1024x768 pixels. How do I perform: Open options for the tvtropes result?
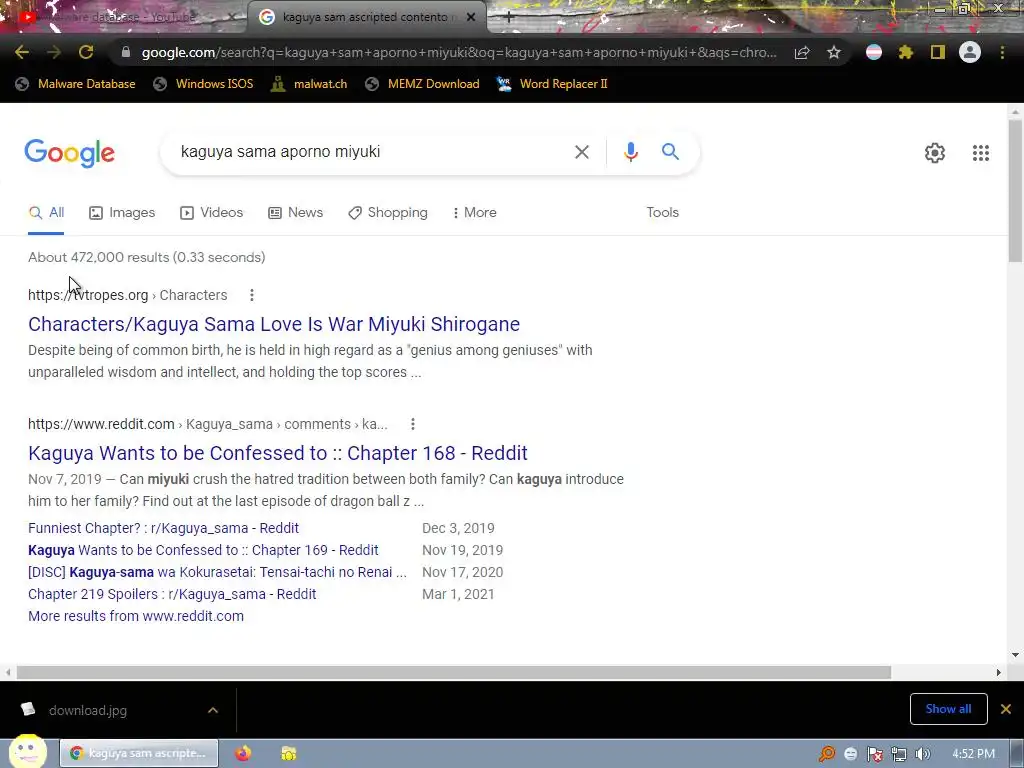click(251, 295)
